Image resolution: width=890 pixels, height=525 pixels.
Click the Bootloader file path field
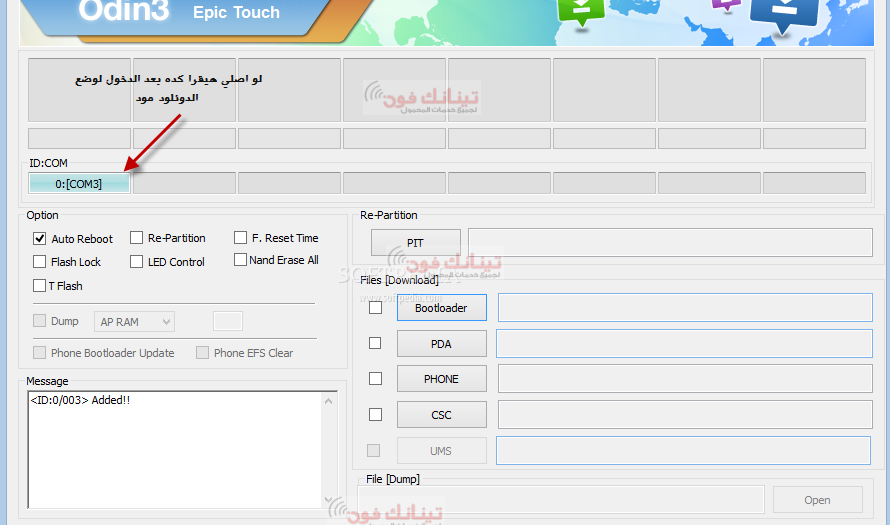point(685,308)
